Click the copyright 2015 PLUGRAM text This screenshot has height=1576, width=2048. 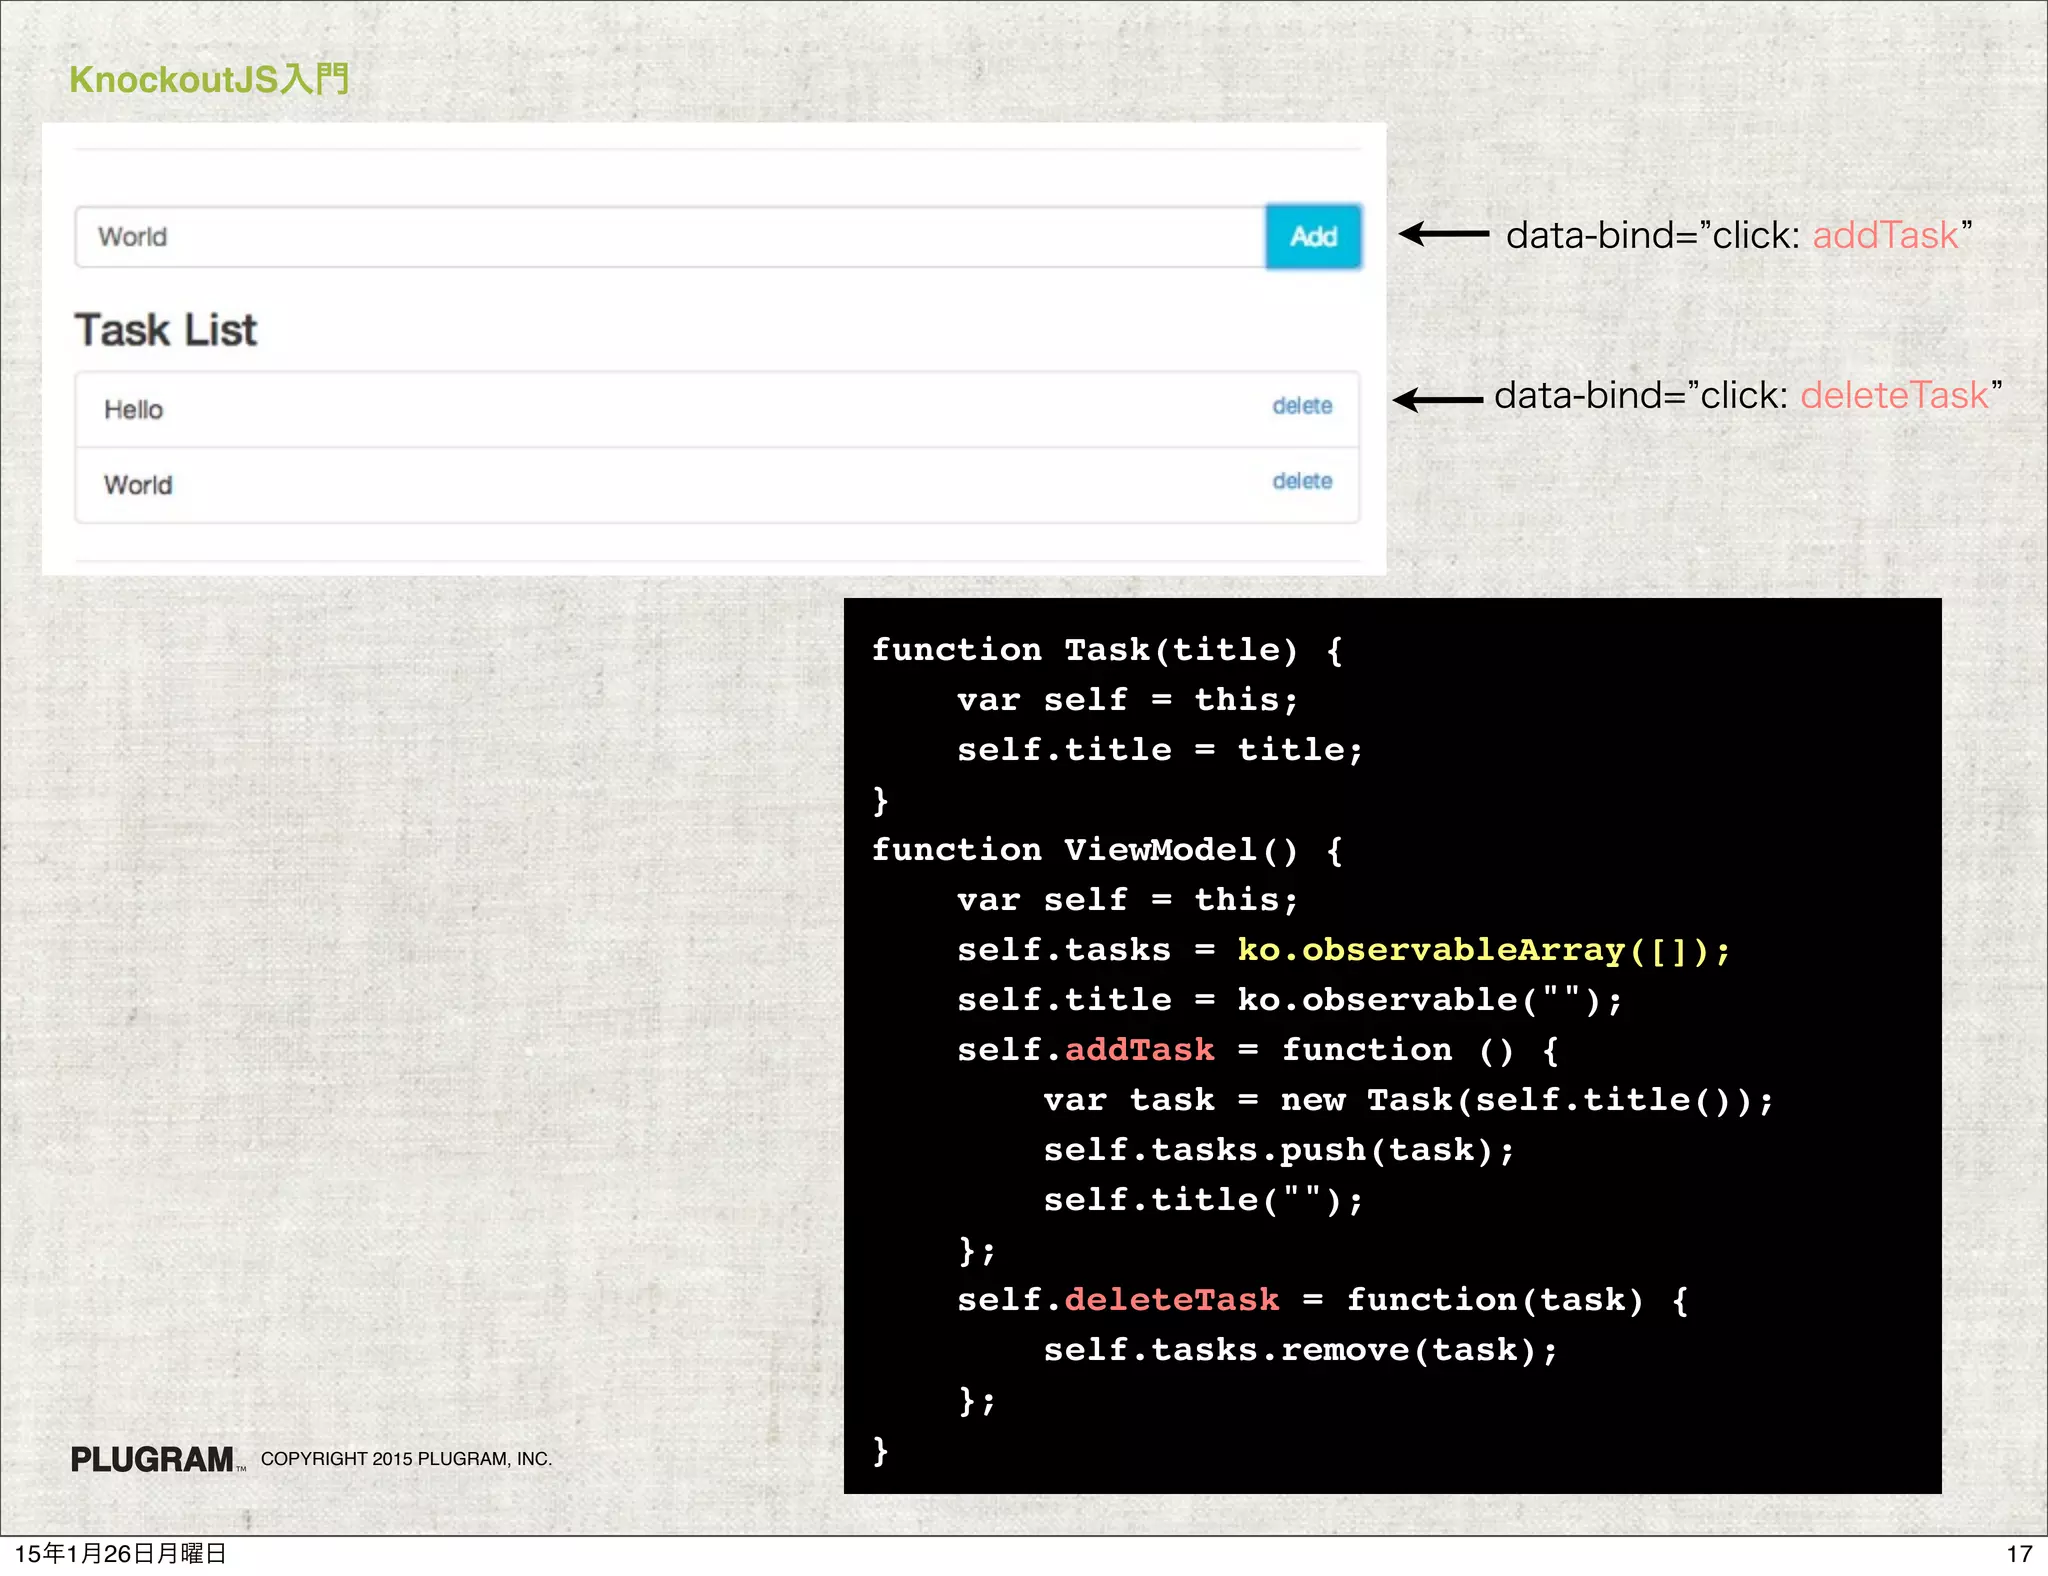(x=406, y=1459)
